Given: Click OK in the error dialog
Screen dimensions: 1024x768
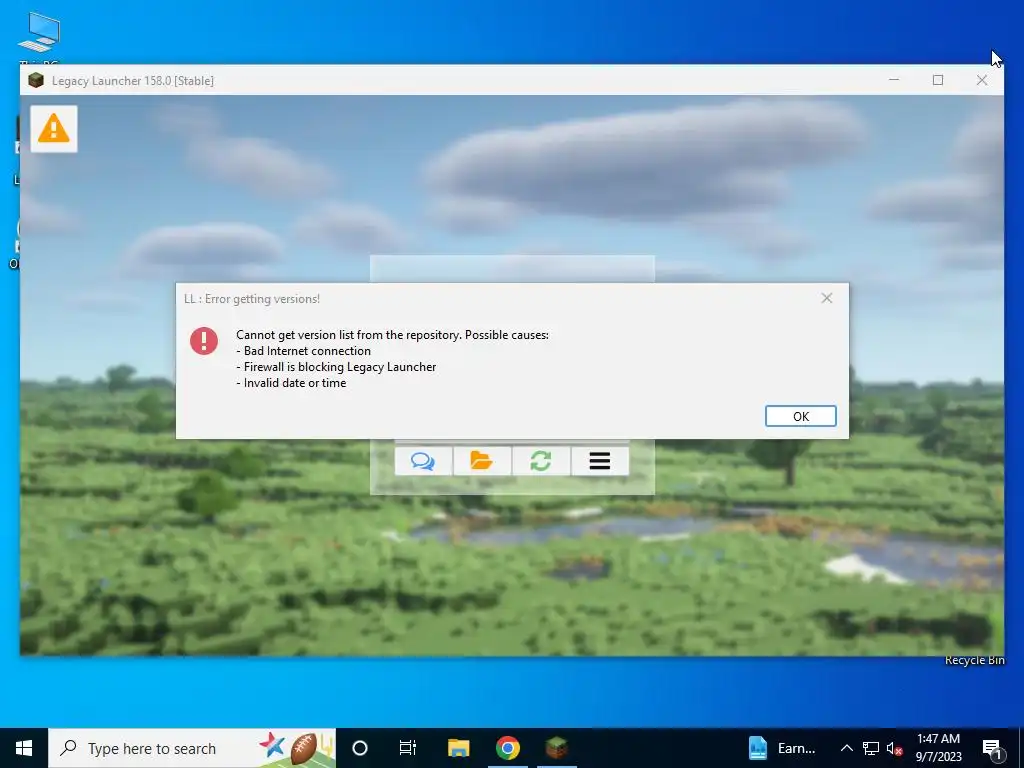Looking at the screenshot, I should pos(800,417).
